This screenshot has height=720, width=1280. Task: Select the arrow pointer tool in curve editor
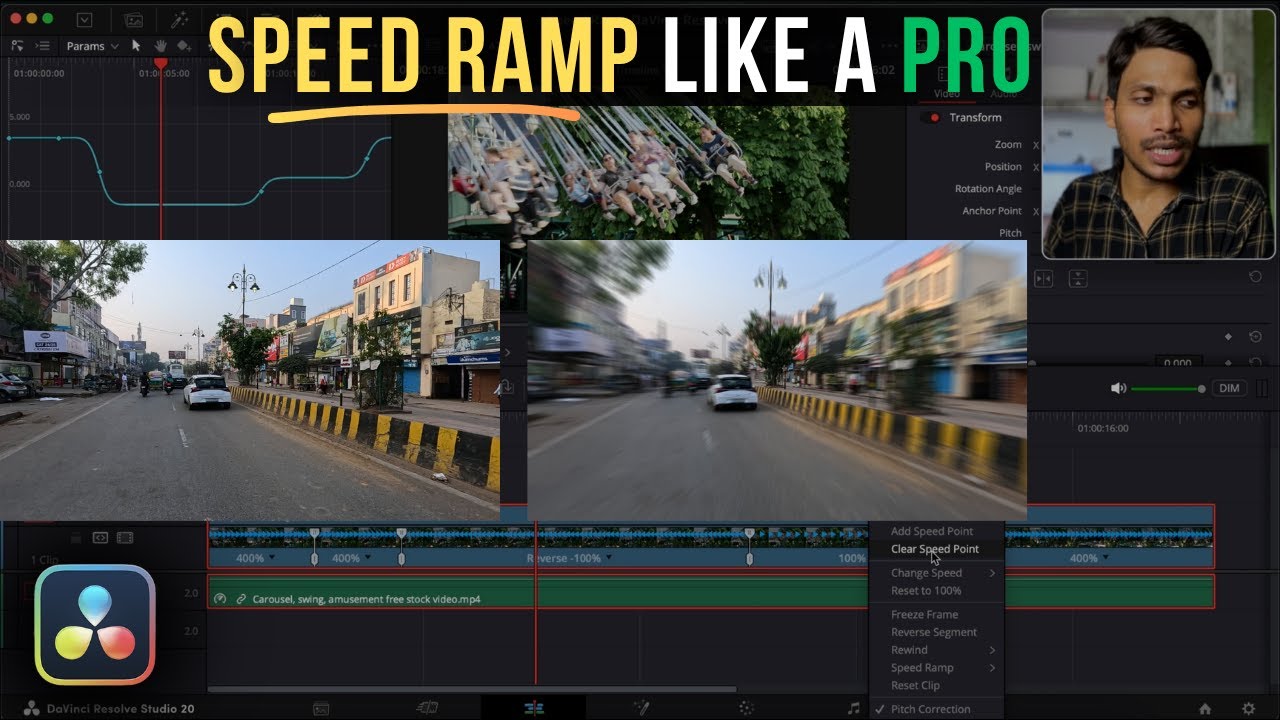[x=137, y=46]
